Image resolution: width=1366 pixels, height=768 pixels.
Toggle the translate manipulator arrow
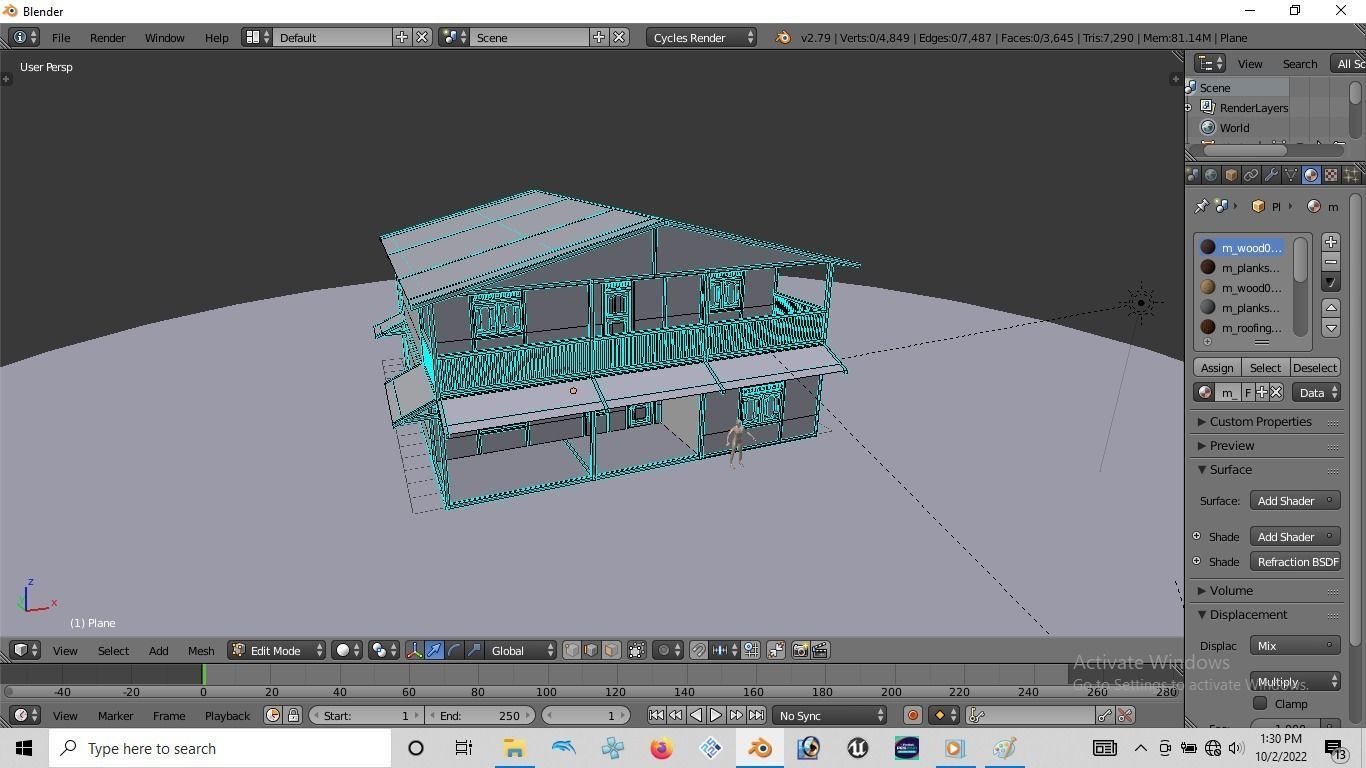pyautogui.click(x=435, y=651)
